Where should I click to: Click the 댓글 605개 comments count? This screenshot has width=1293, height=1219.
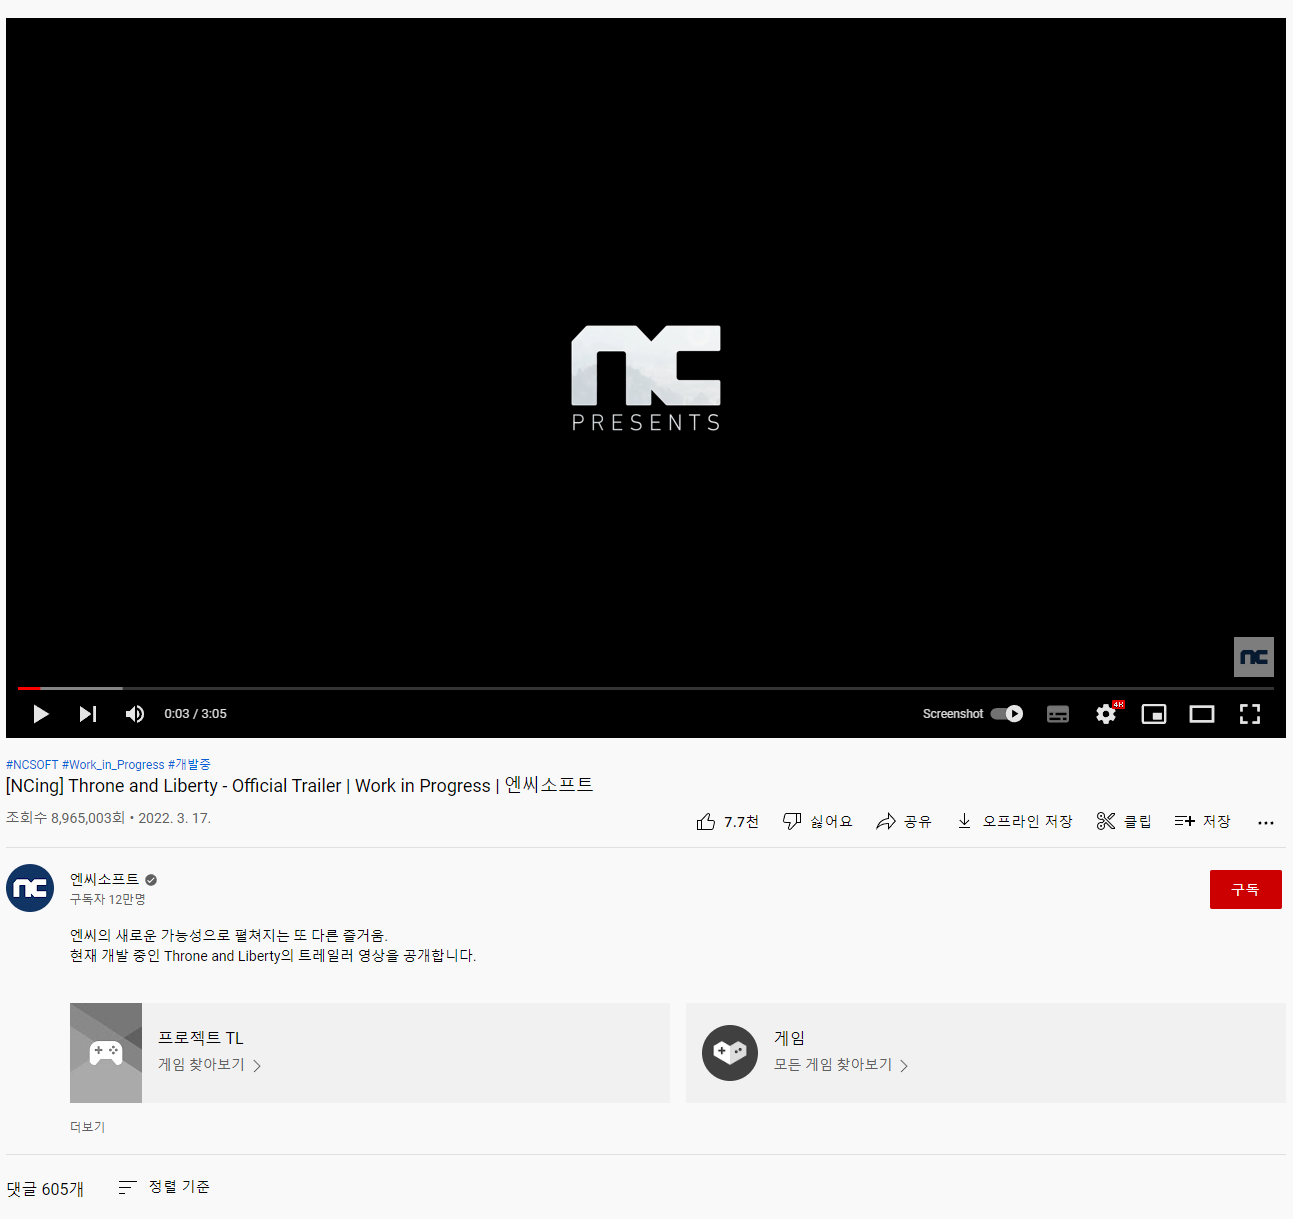tap(45, 1189)
